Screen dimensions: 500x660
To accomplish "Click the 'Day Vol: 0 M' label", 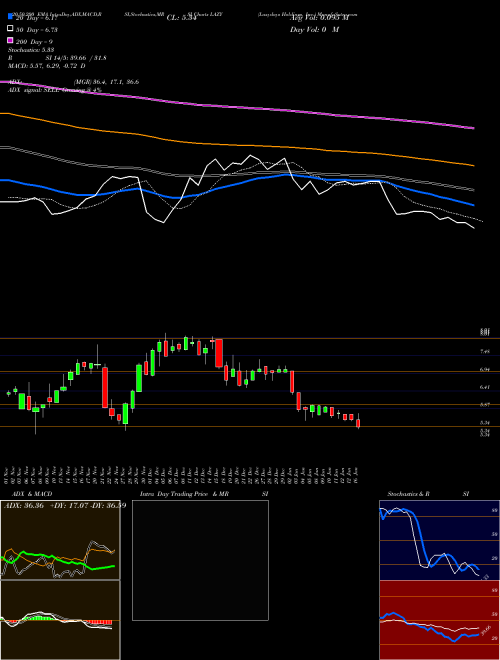I will click(314, 30).
